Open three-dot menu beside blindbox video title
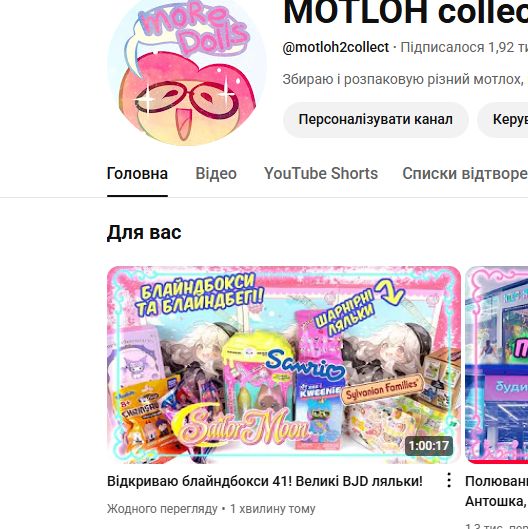Screen dimensions: 528x529 [449, 480]
